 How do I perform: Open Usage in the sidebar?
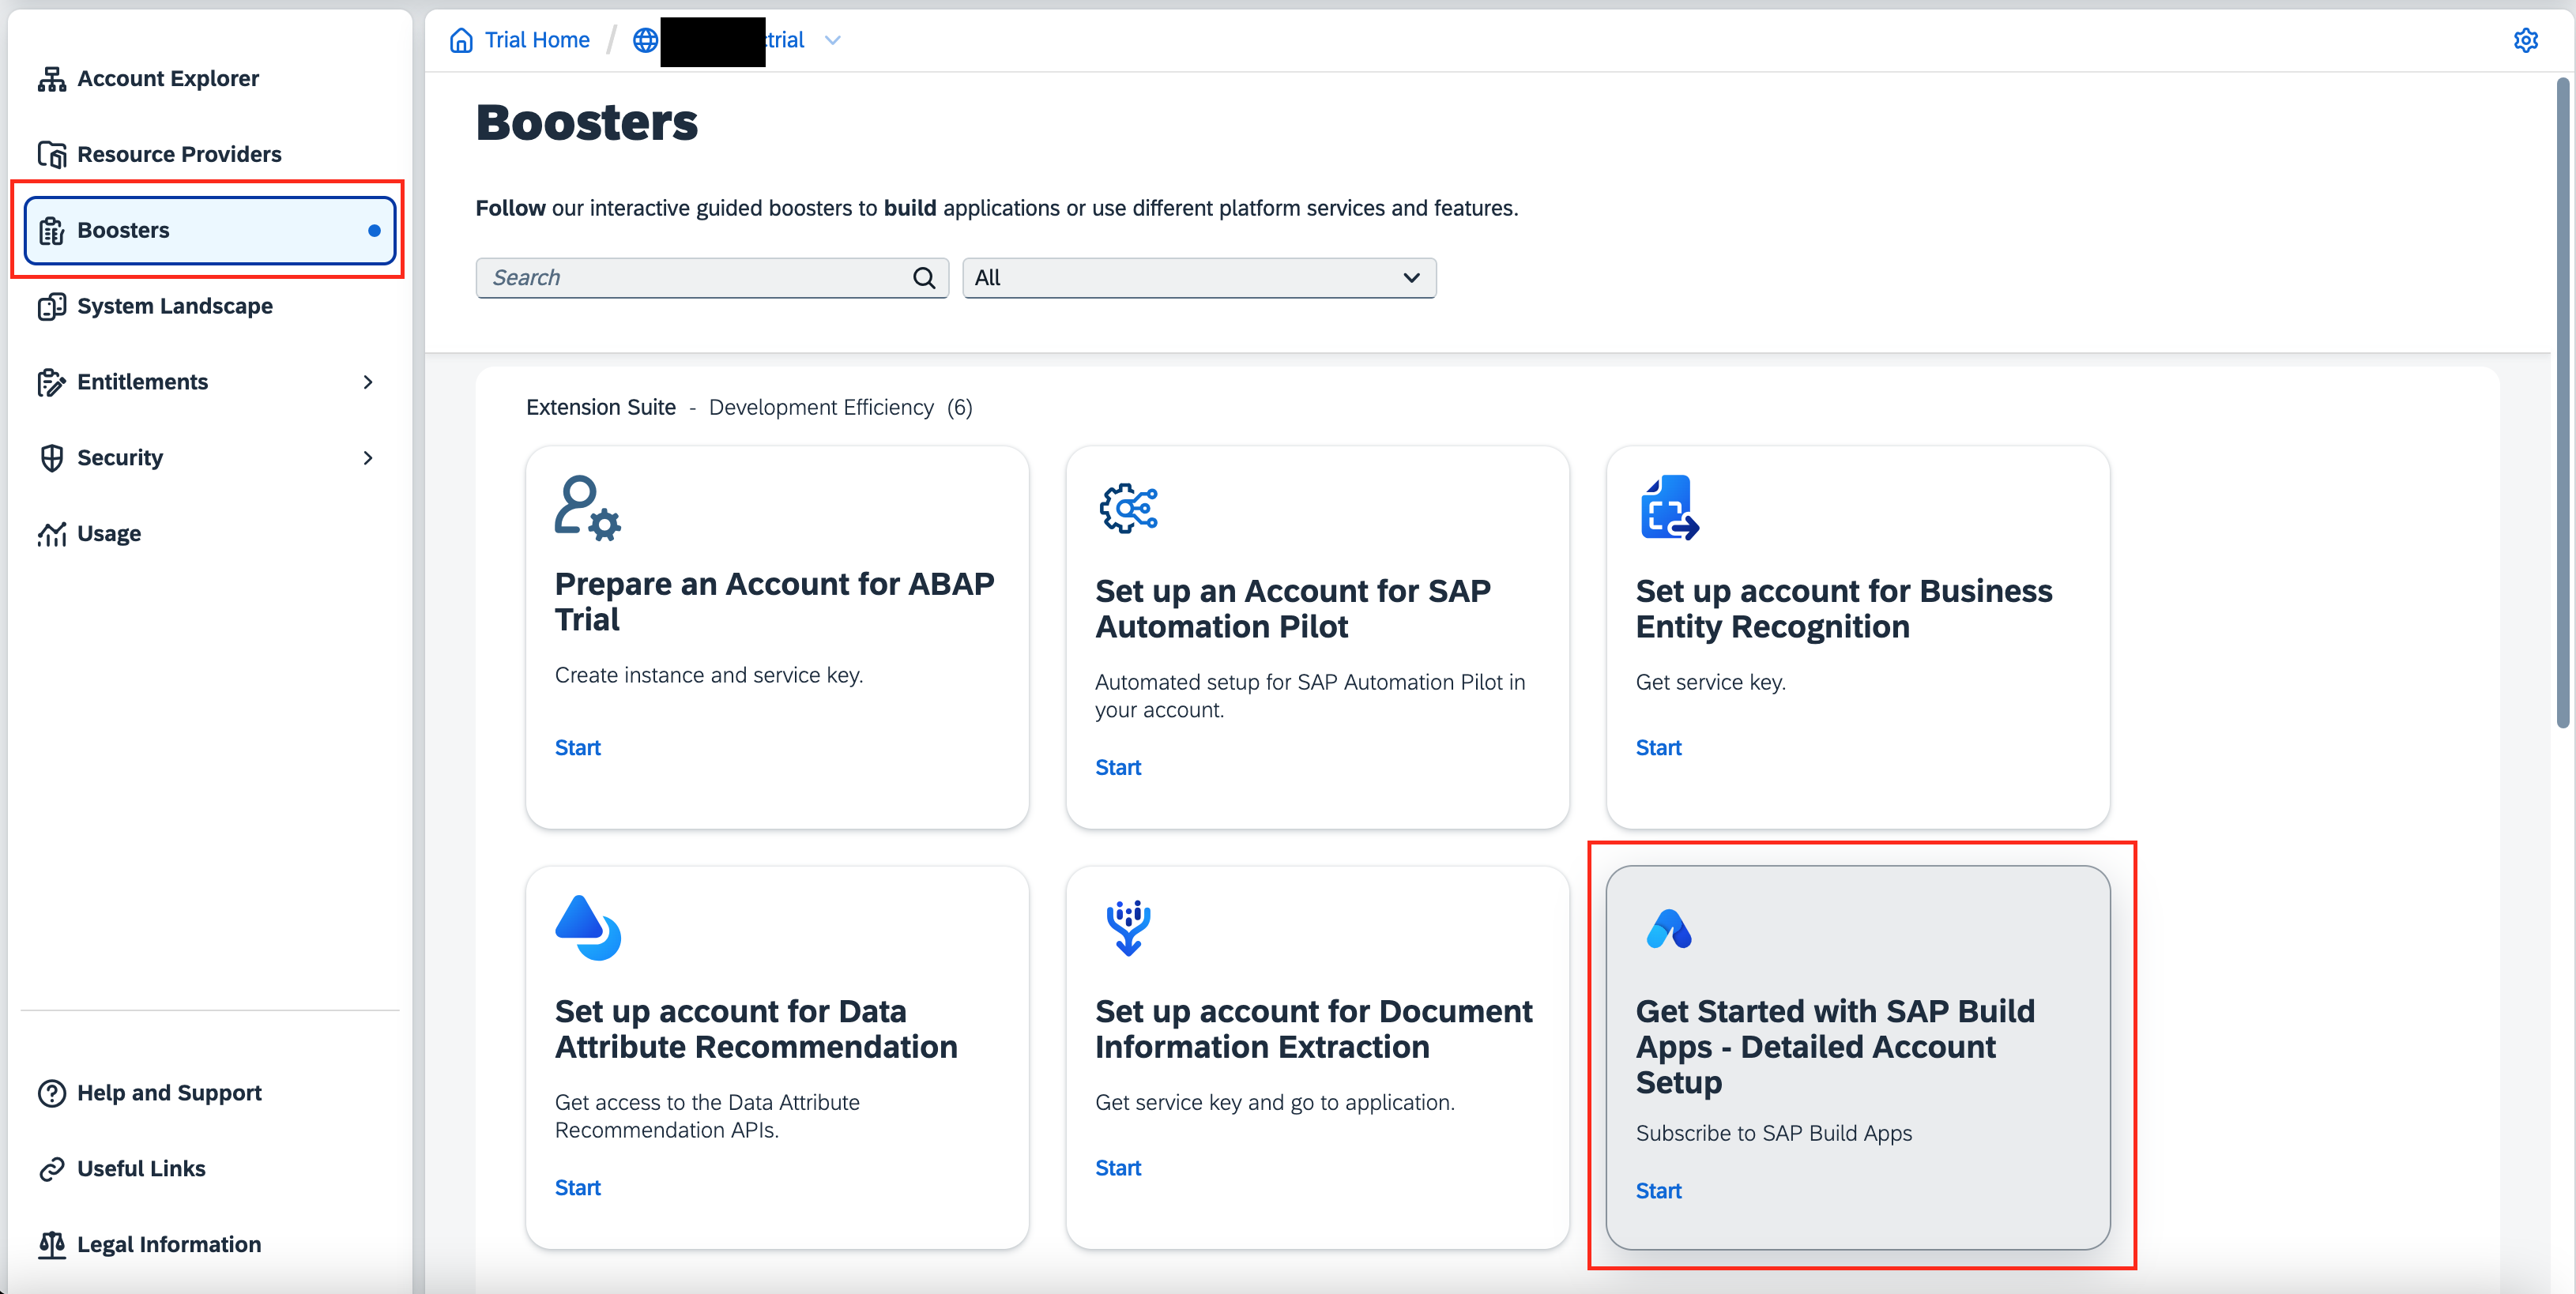[x=109, y=534]
